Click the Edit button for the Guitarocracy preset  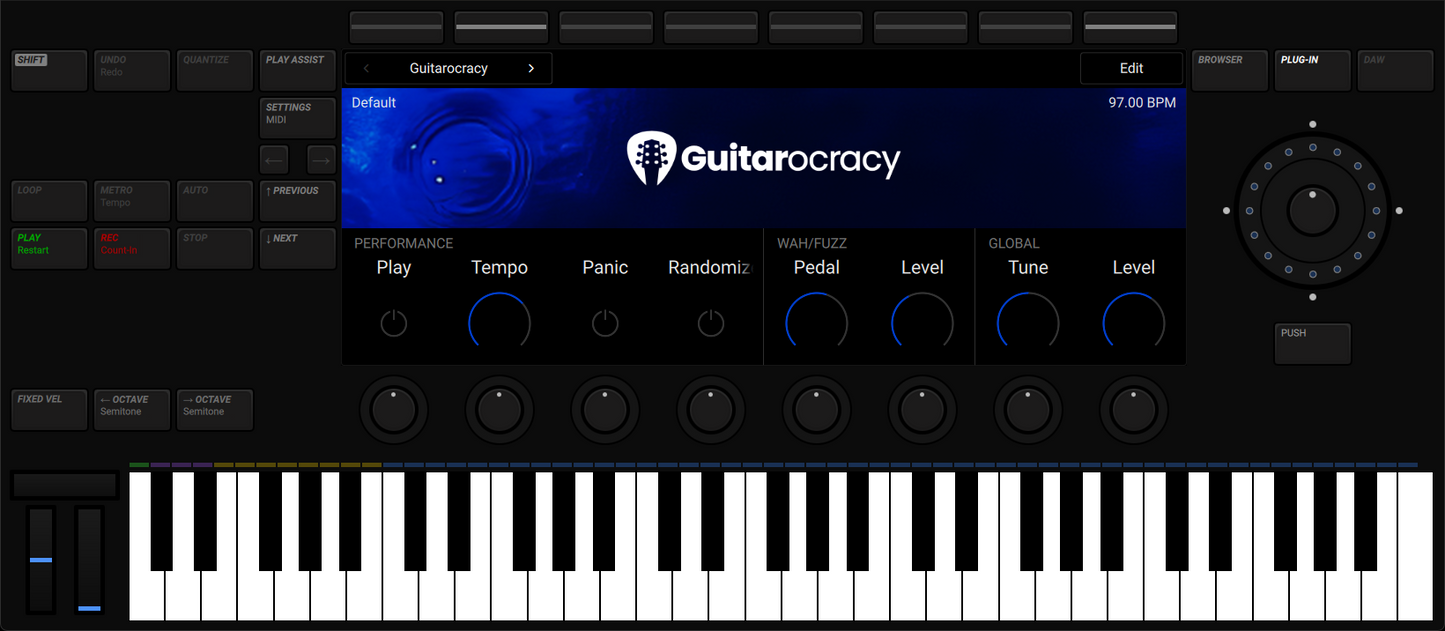pyautogui.click(x=1131, y=68)
